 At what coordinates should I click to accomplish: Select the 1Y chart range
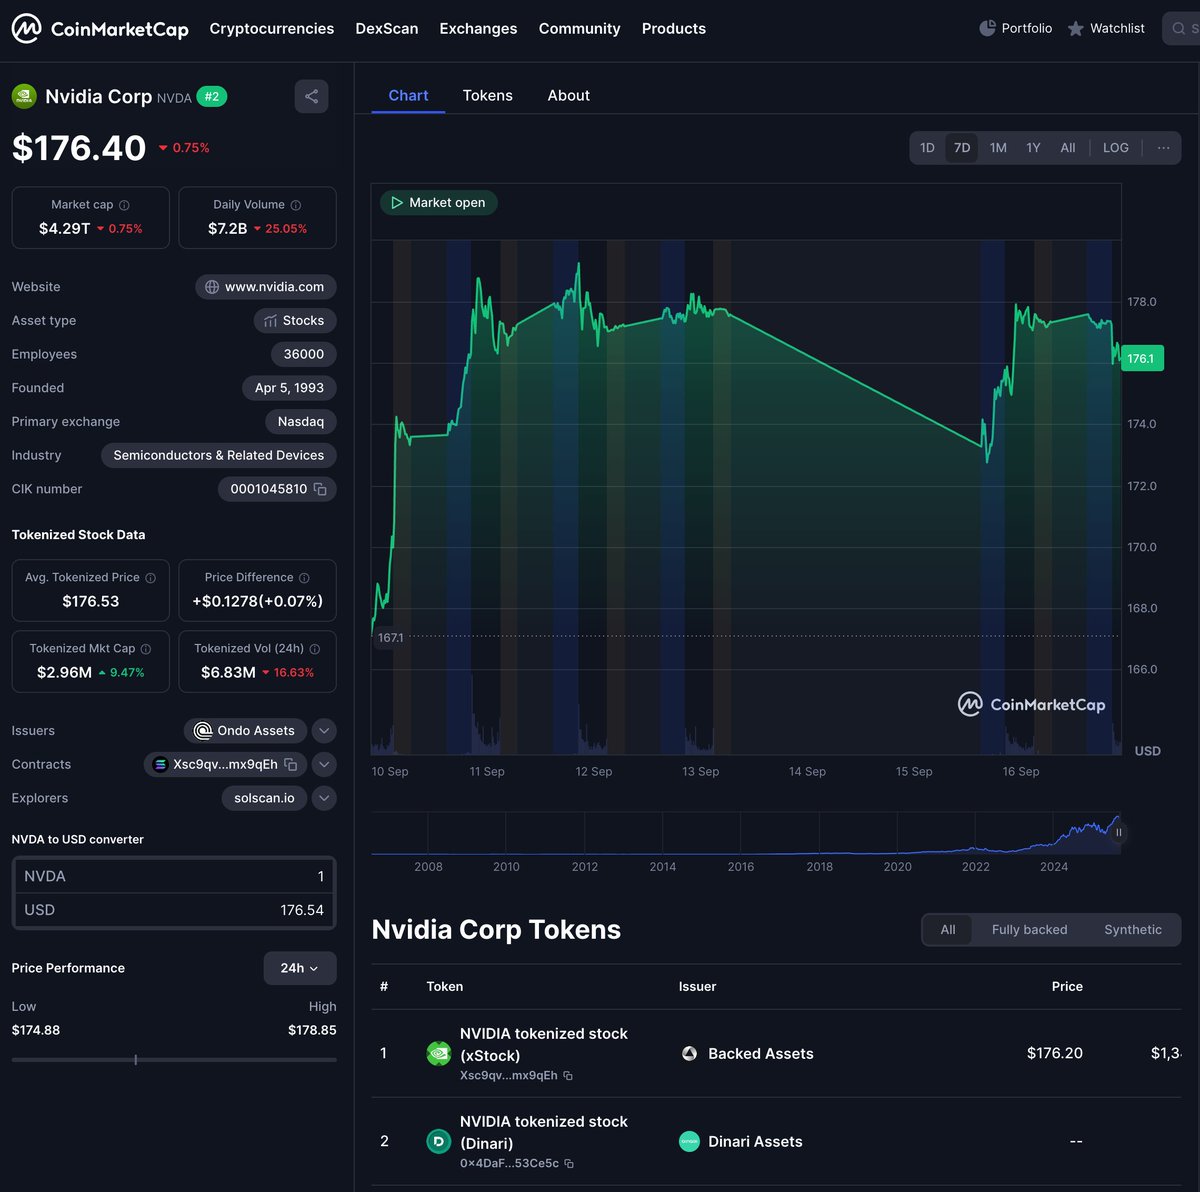point(1033,148)
